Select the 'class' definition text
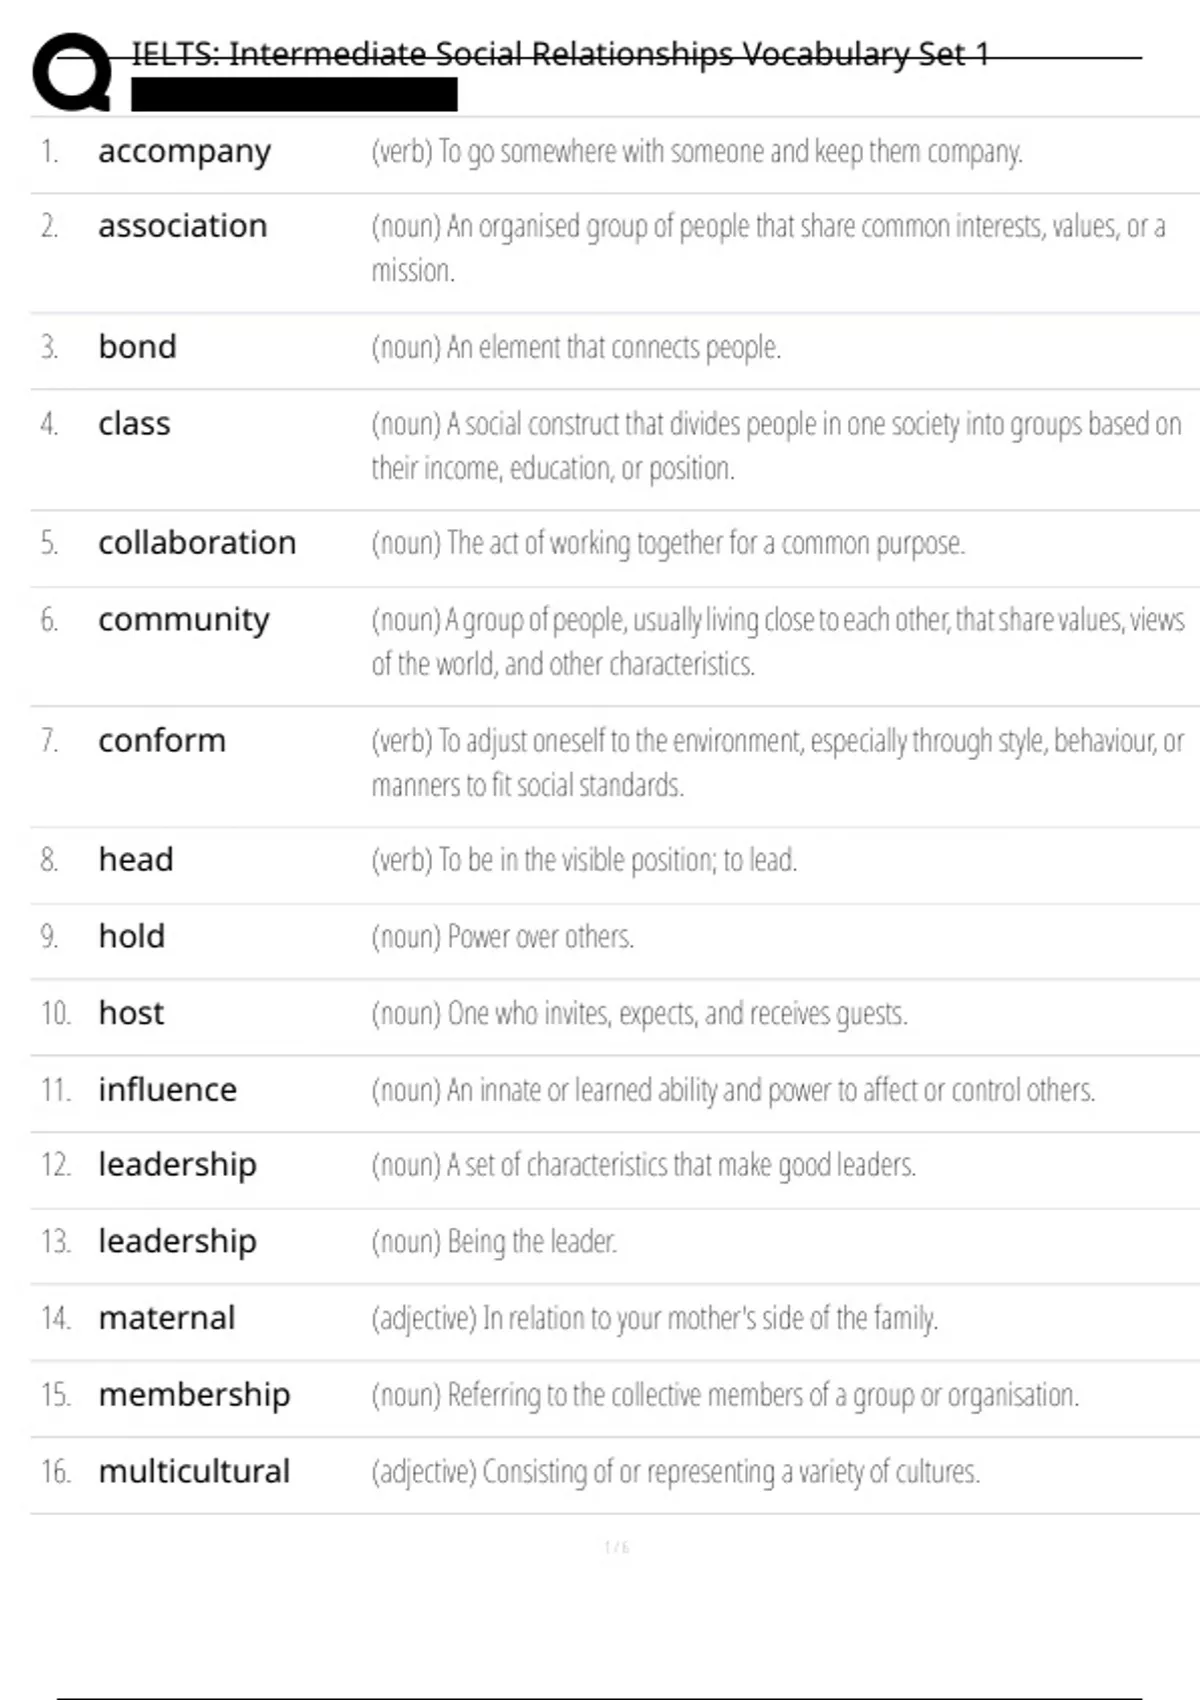 click(776, 446)
